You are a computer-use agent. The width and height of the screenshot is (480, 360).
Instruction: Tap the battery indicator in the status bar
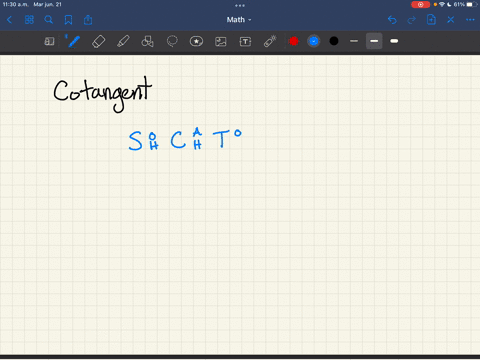coord(472,5)
